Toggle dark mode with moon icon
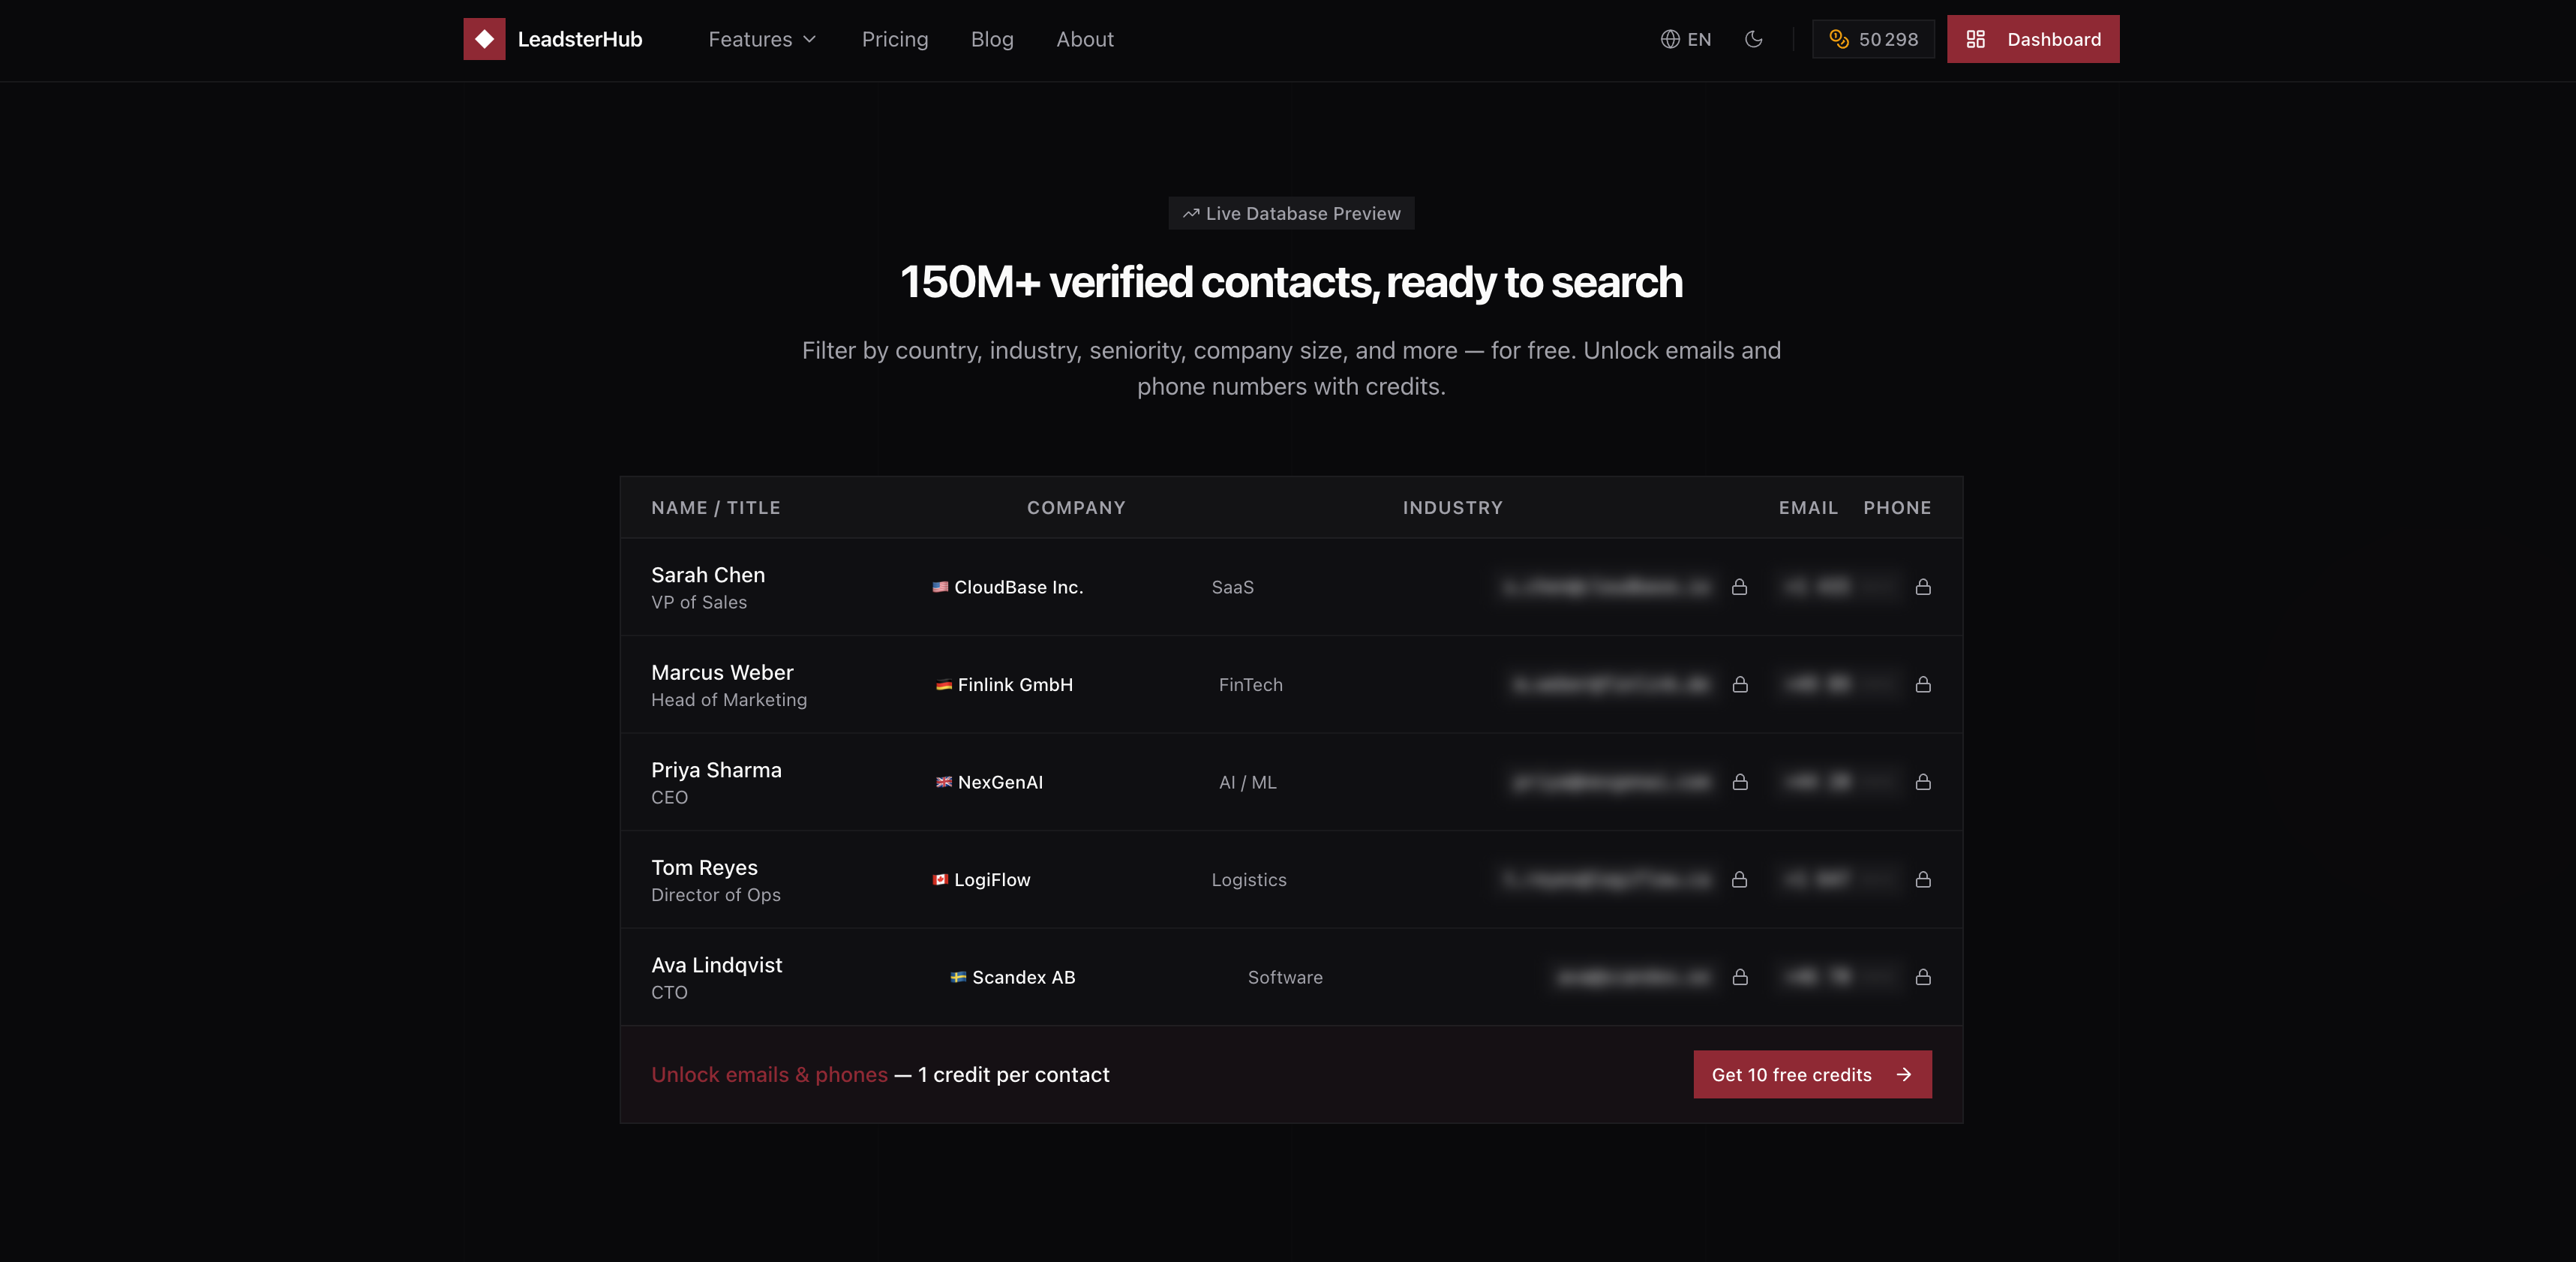Image resolution: width=2576 pixels, height=1262 pixels. [x=1753, y=39]
